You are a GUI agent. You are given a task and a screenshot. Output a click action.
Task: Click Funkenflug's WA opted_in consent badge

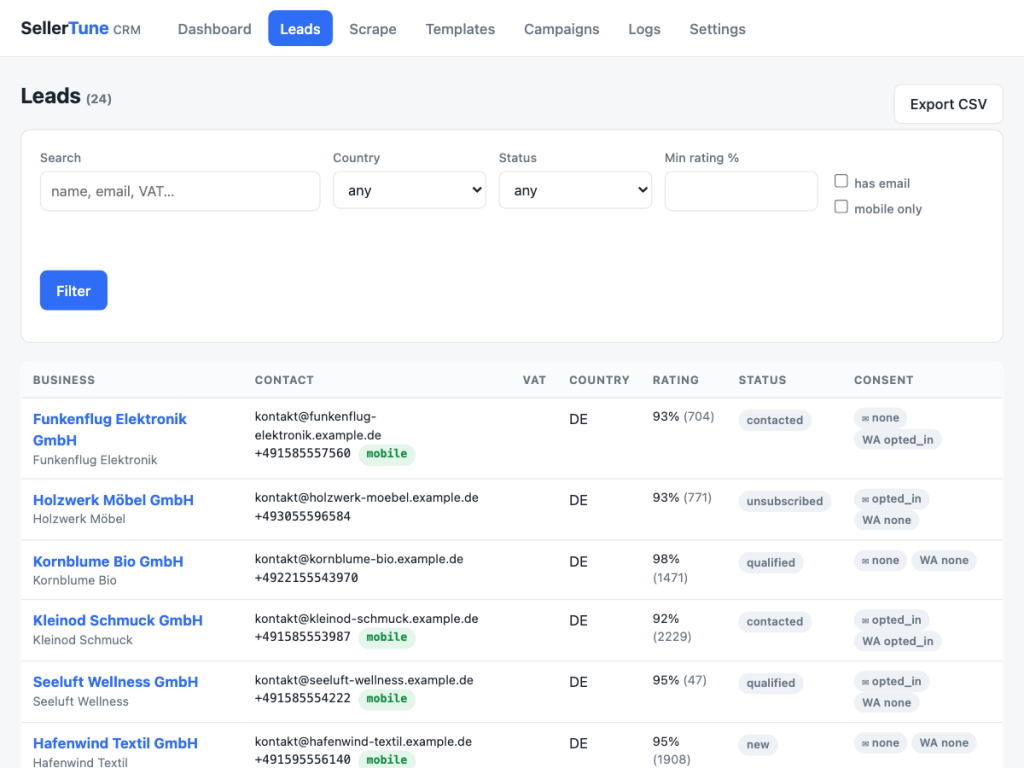pos(897,440)
